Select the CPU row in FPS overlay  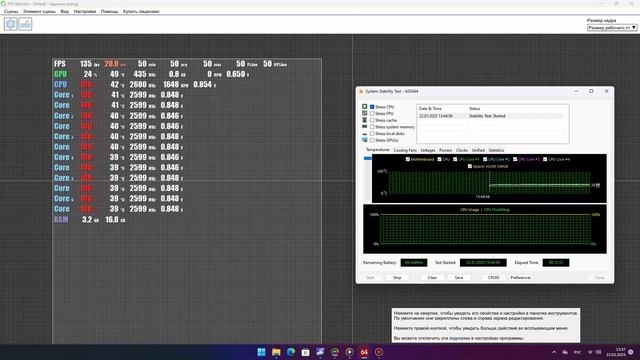click(x=135, y=84)
